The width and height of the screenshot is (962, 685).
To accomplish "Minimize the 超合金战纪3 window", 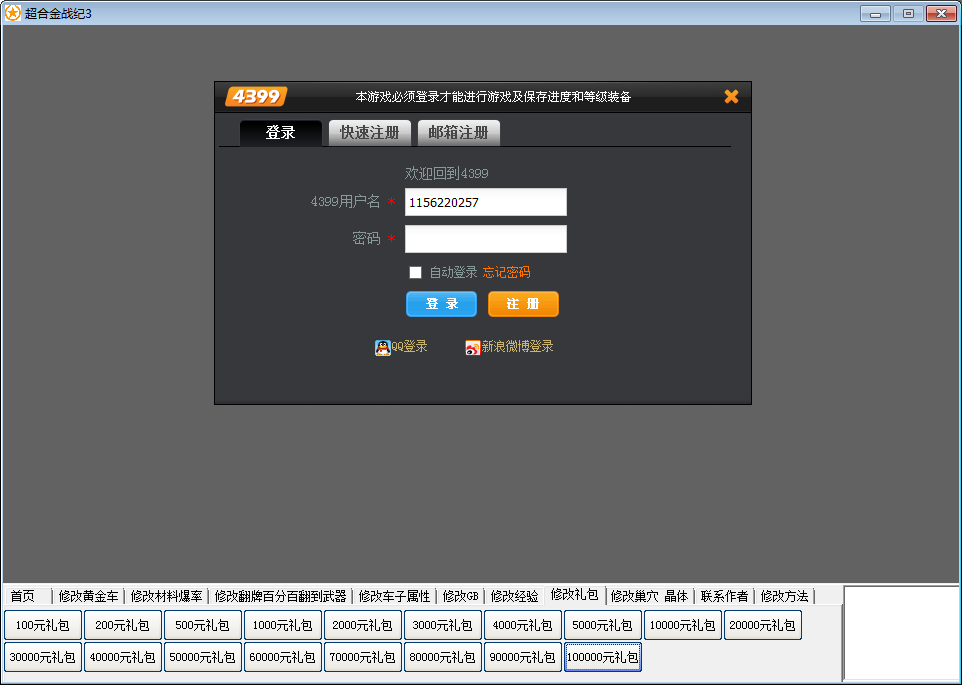I will [x=875, y=13].
